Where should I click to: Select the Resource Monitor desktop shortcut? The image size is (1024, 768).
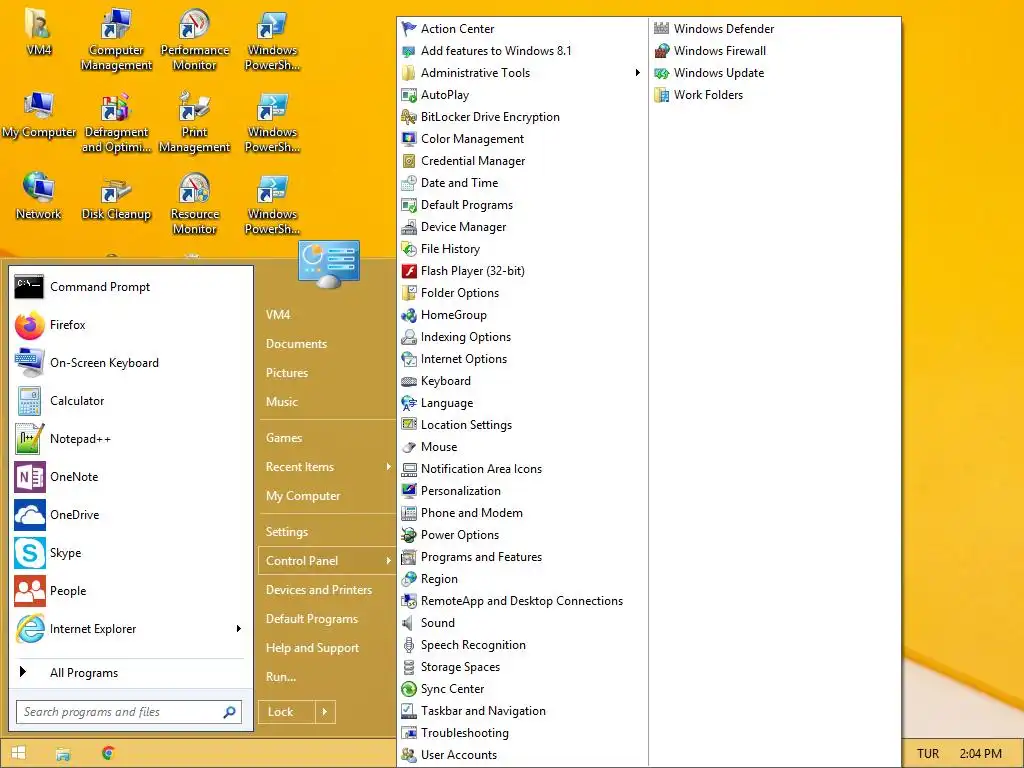pos(195,204)
